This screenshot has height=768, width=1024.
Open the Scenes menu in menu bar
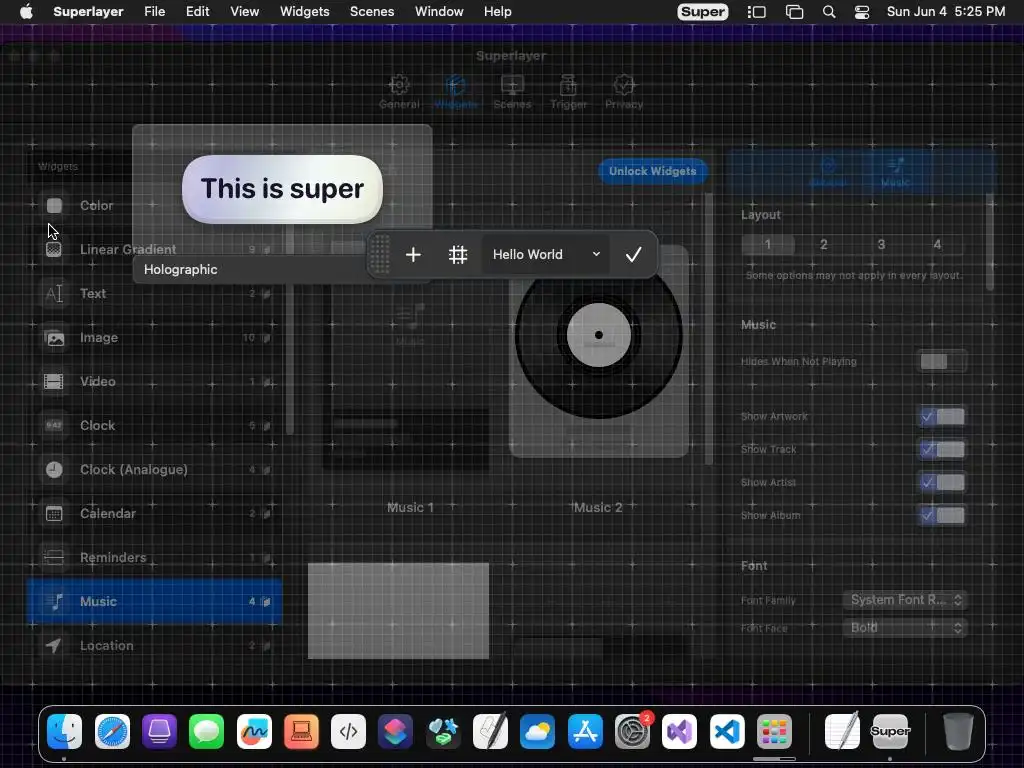372,12
